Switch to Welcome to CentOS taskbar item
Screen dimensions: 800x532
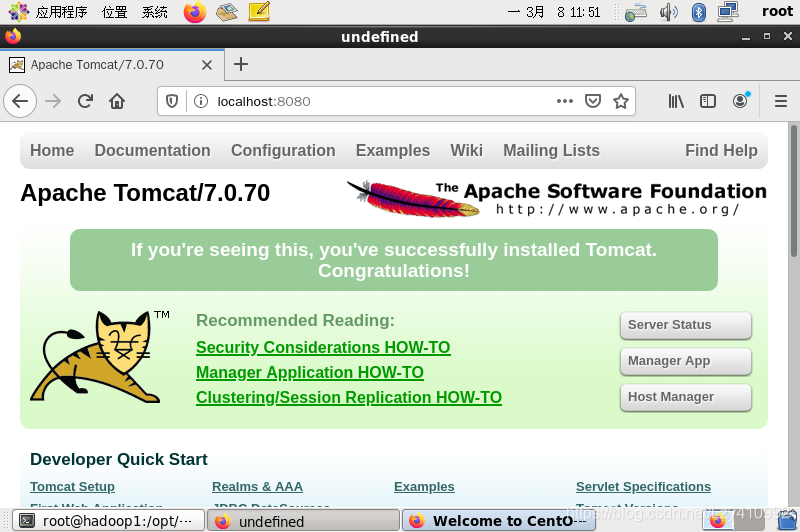tap(499, 521)
